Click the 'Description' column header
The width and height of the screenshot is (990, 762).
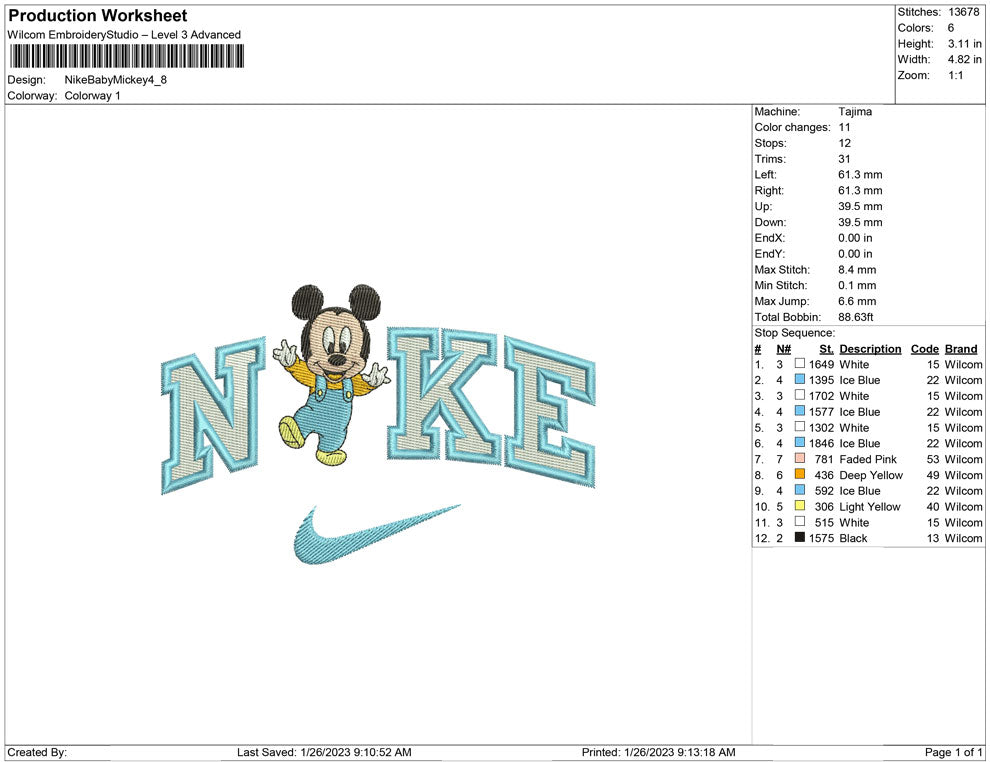870,349
